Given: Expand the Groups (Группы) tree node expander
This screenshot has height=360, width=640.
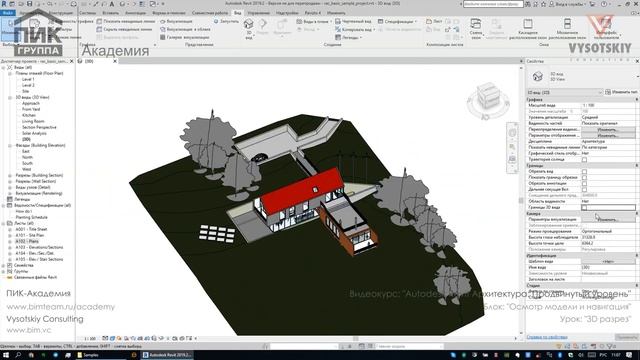Looking at the screenshot, I should pyautogui.click(x=3, y=271).
